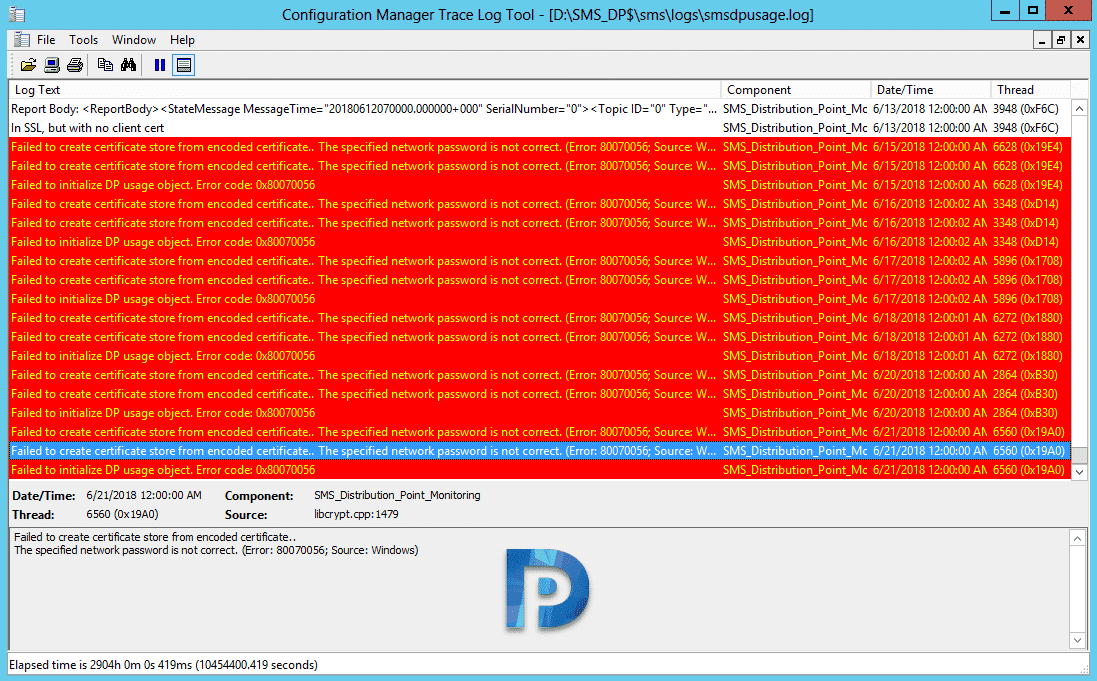Image resolution: width=1097 pixels, height=681 pixels.
Task: Click the Open log file toolbar icon
Action: point(28,65)
